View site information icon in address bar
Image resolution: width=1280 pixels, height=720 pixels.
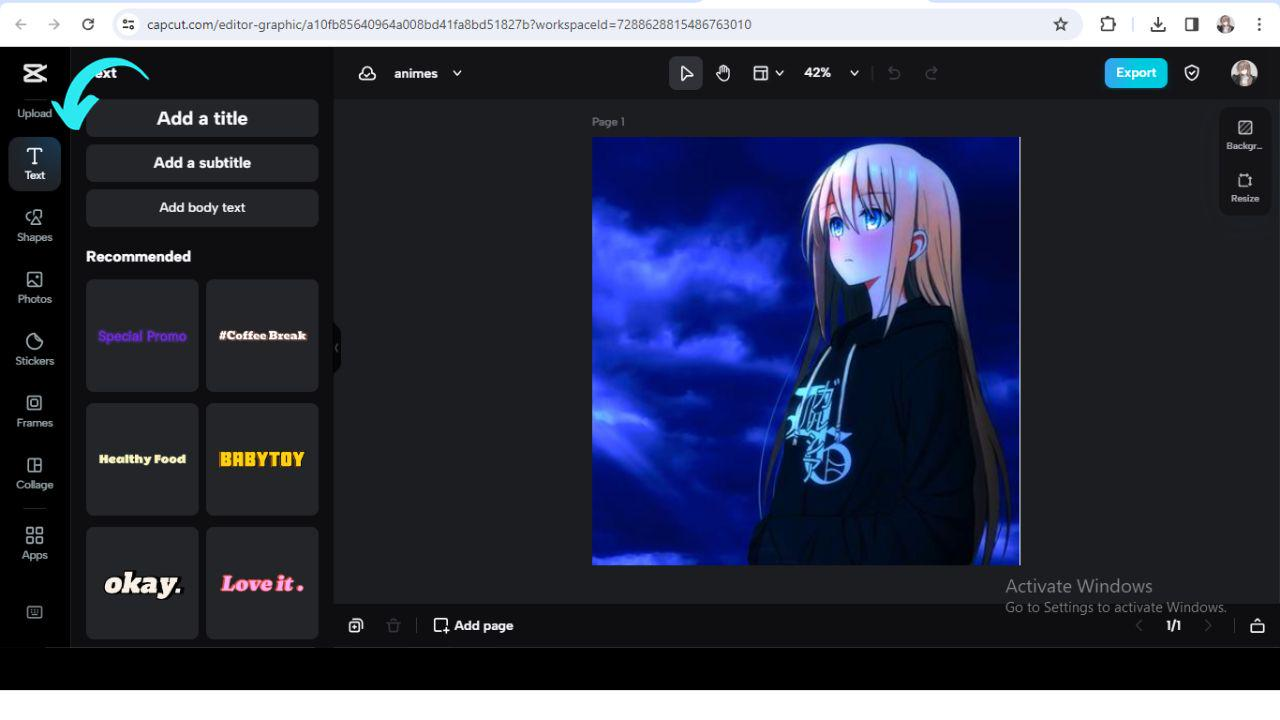[128, 24]
